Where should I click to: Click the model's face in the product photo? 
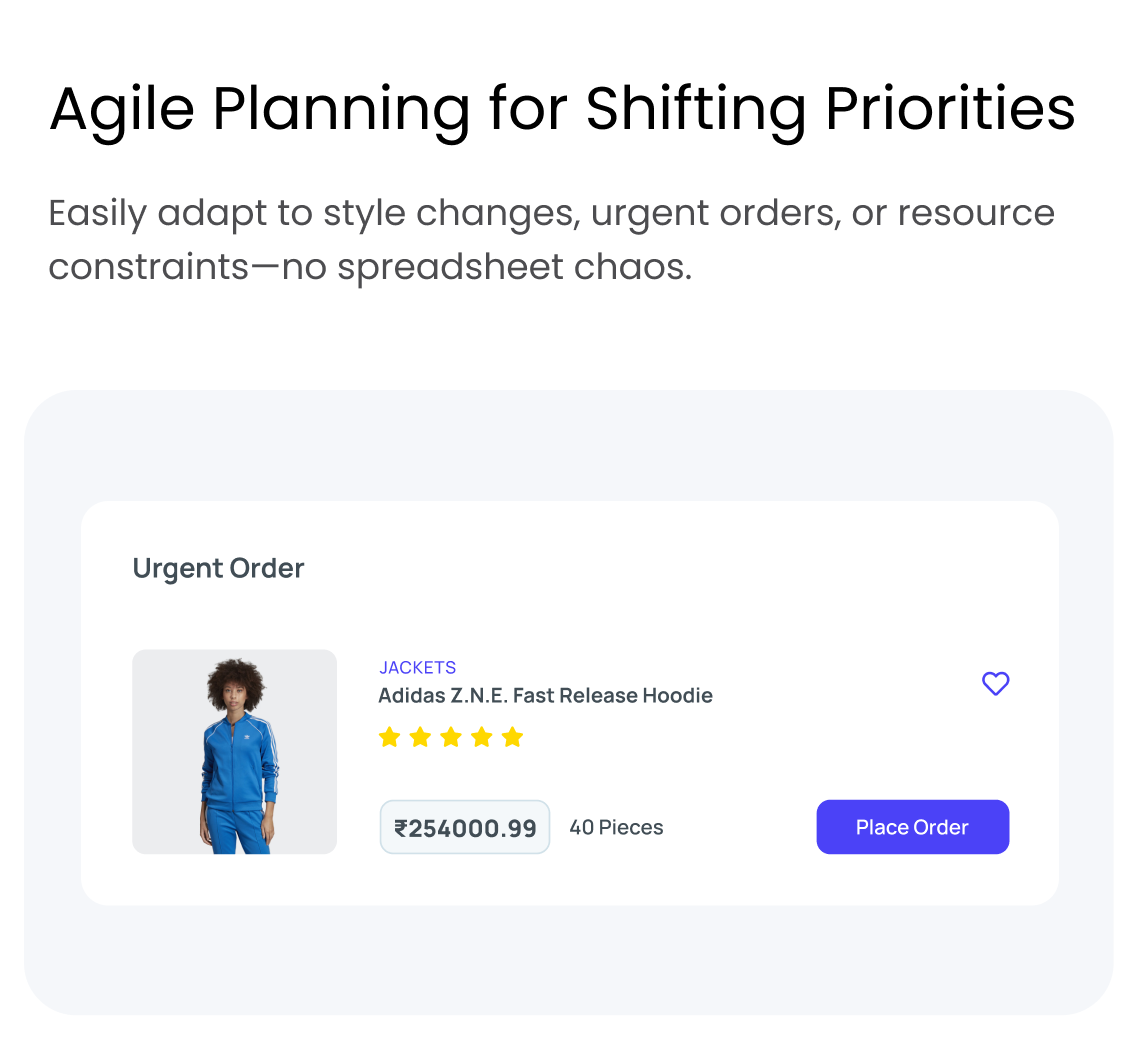[x=235, y=695]
